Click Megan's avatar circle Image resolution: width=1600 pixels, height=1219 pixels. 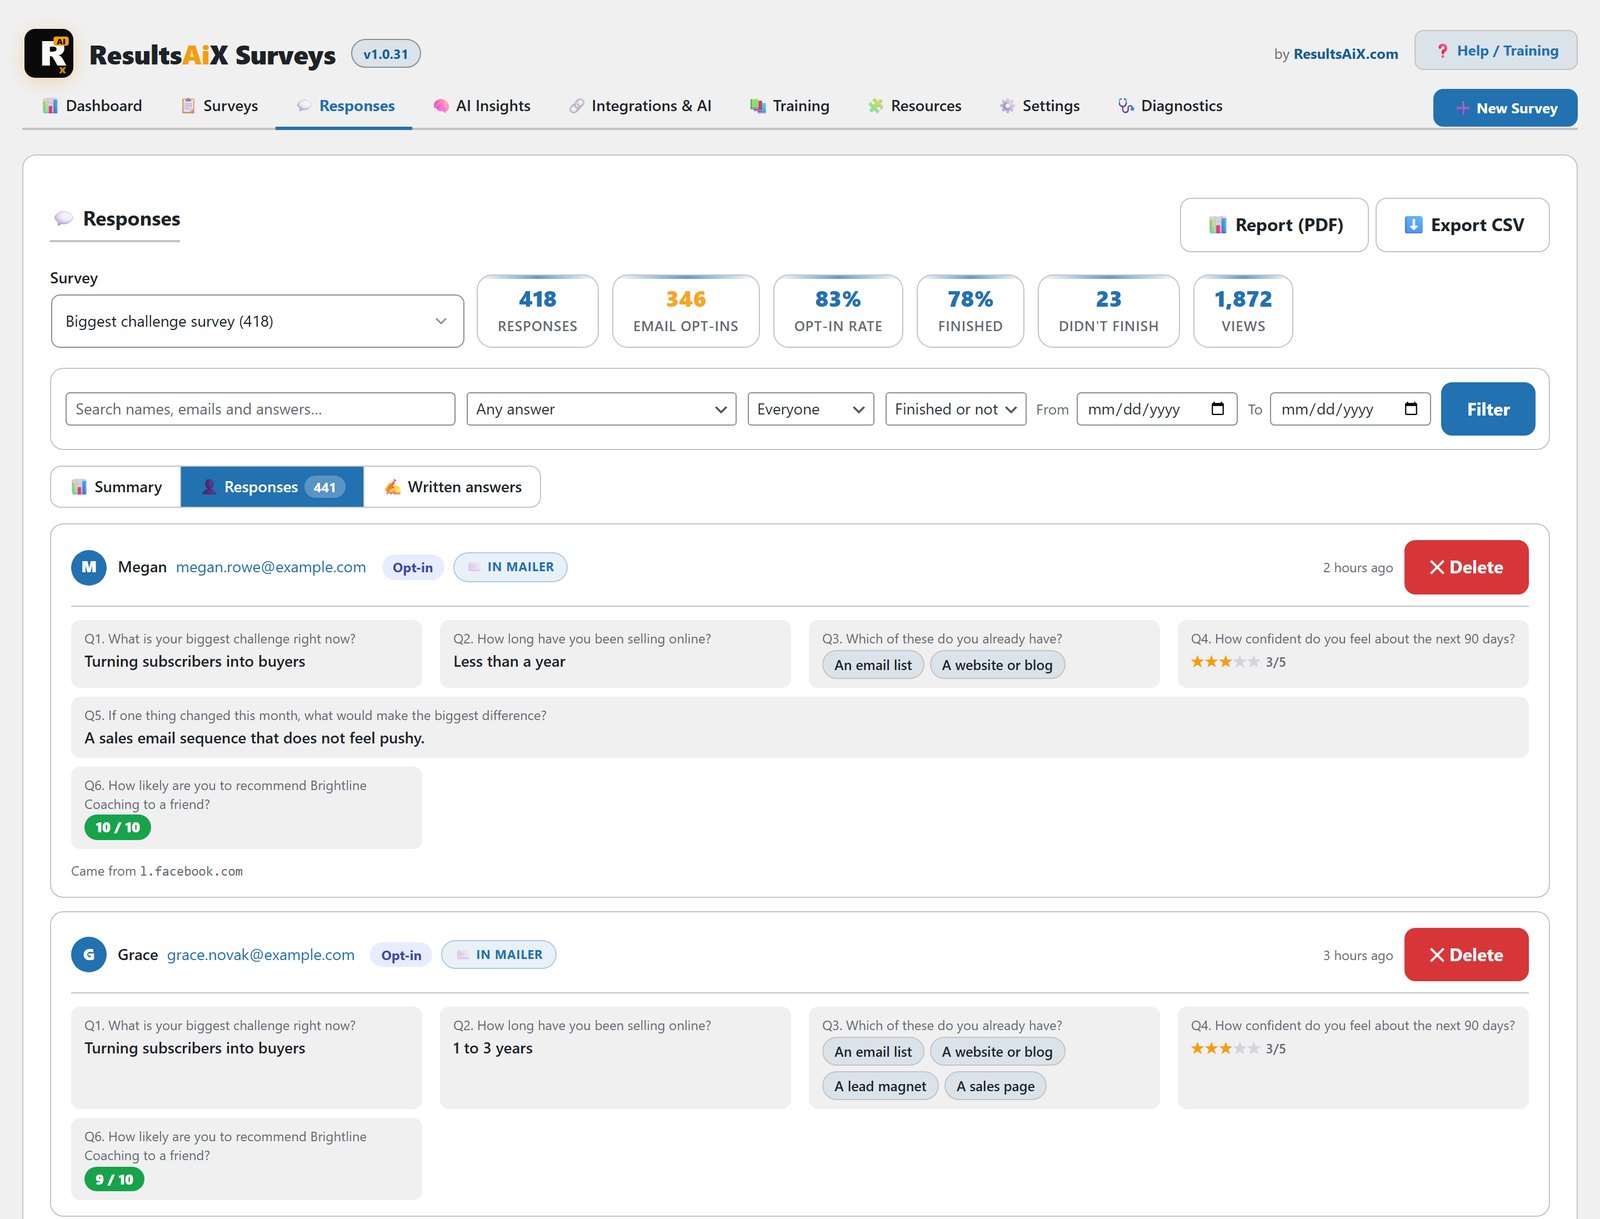click(89, 567)
